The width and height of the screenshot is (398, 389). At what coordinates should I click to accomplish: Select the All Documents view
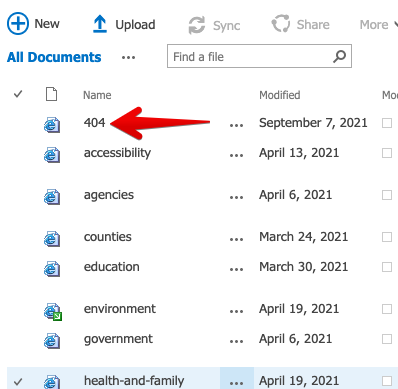54,57
